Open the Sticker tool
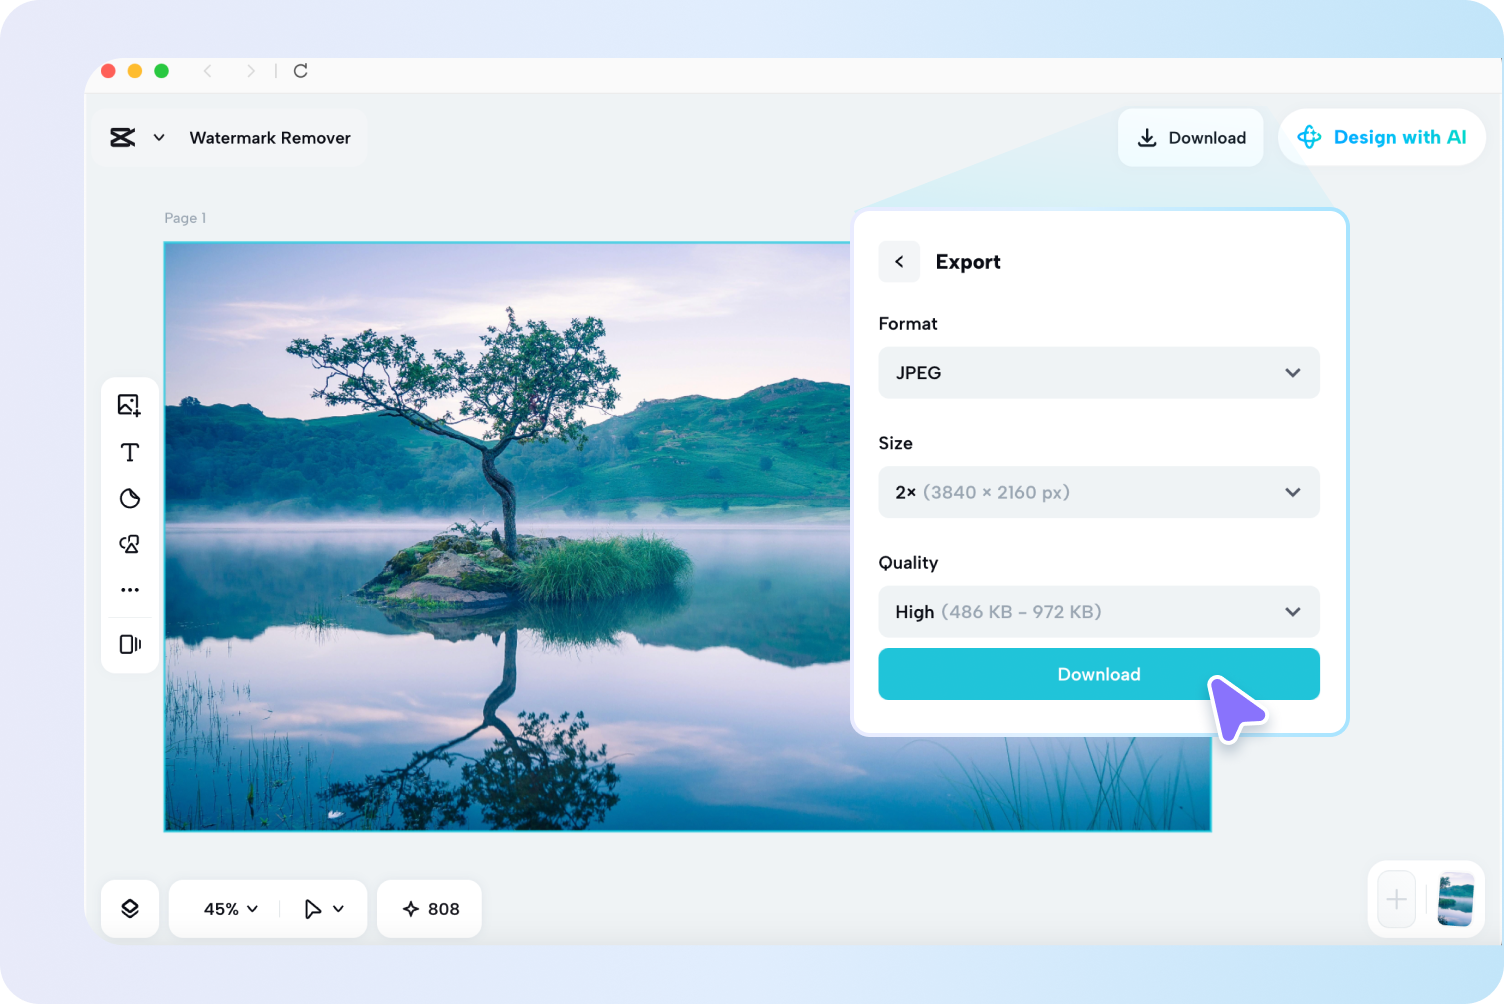Screen dimensions: 1504x1004 [x=129, y=498]
